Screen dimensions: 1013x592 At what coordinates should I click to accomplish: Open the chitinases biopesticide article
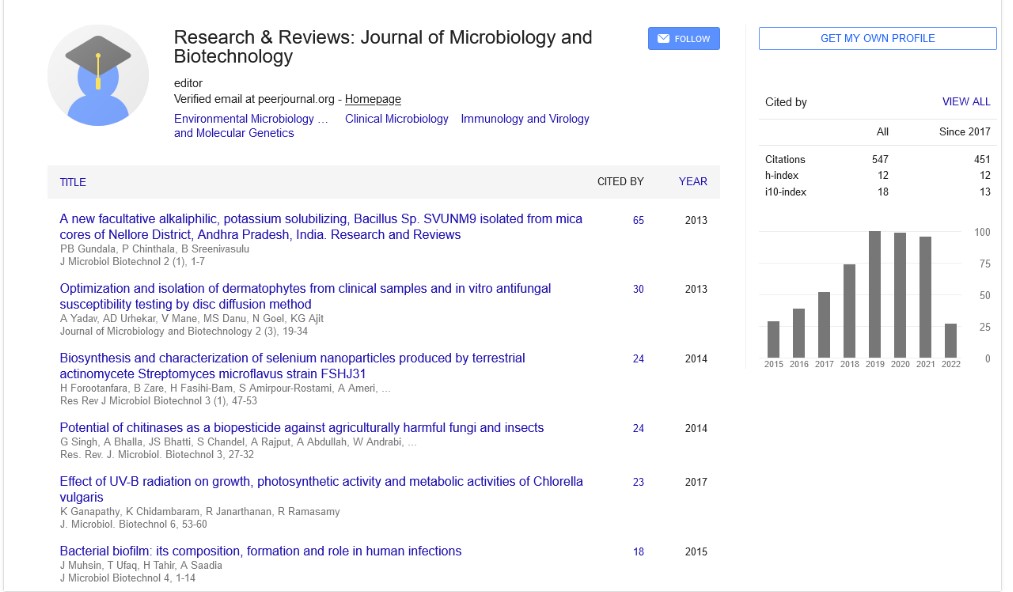tap(301, 427)
